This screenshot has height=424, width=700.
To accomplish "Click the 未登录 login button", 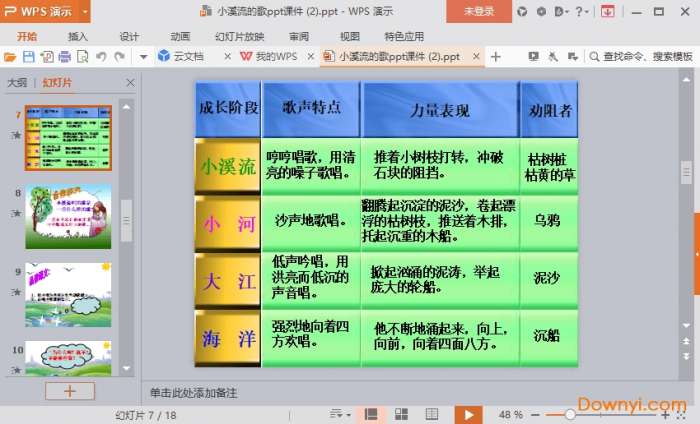I will [479, 11].
